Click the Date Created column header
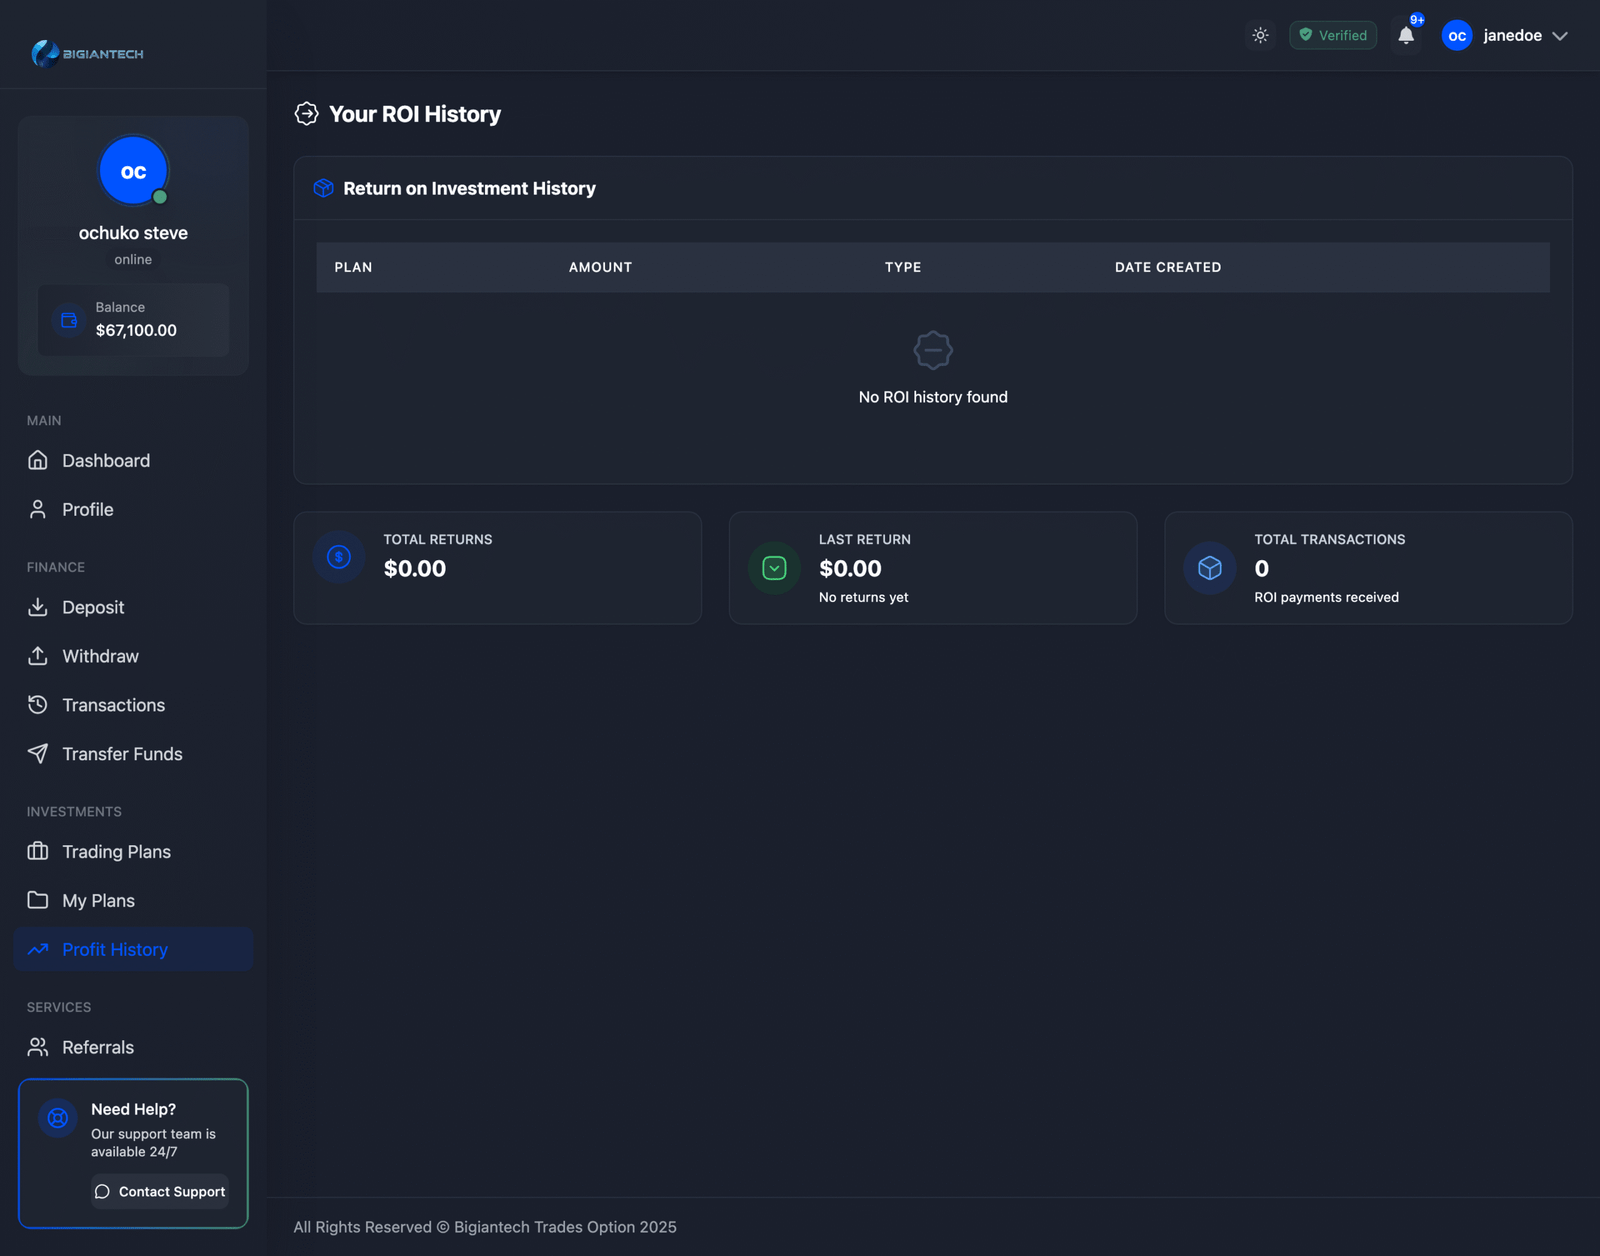This screenshot has width=1600, height=1256. (1167, 267)
